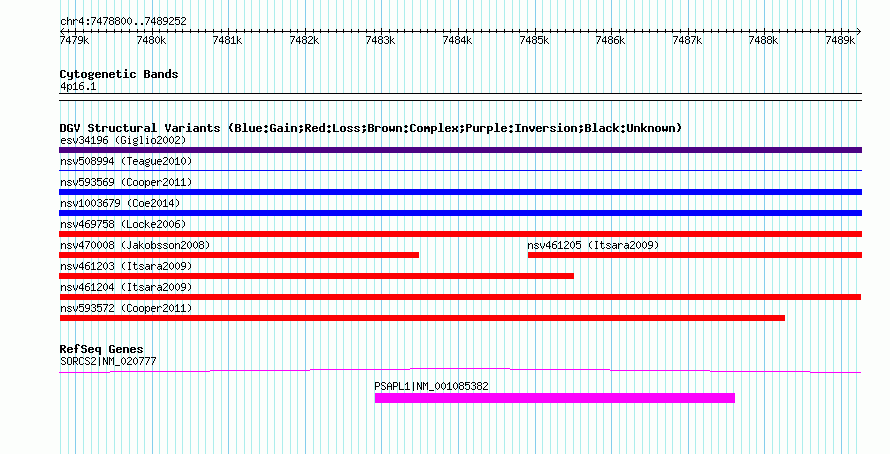Click the 7479k ruler tick label
This screenshot has width=890, height=454.
point(74,40)
